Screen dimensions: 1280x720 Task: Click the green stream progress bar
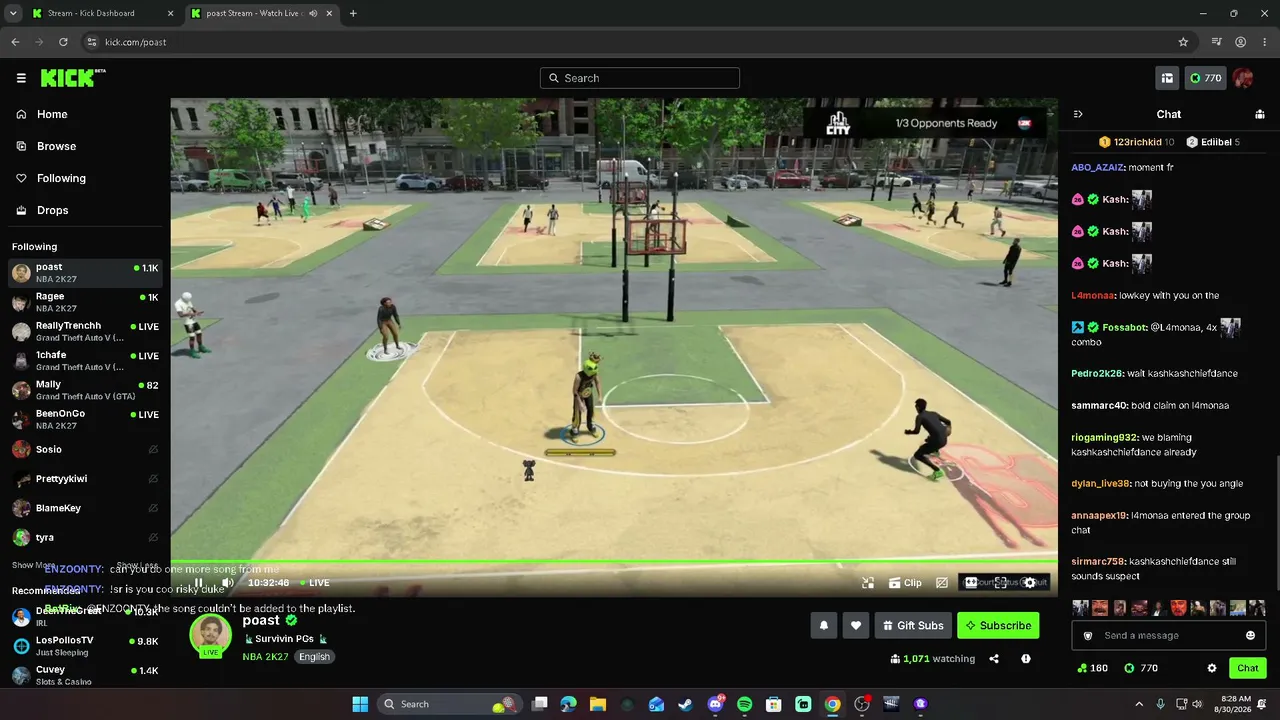coord(614,562)
